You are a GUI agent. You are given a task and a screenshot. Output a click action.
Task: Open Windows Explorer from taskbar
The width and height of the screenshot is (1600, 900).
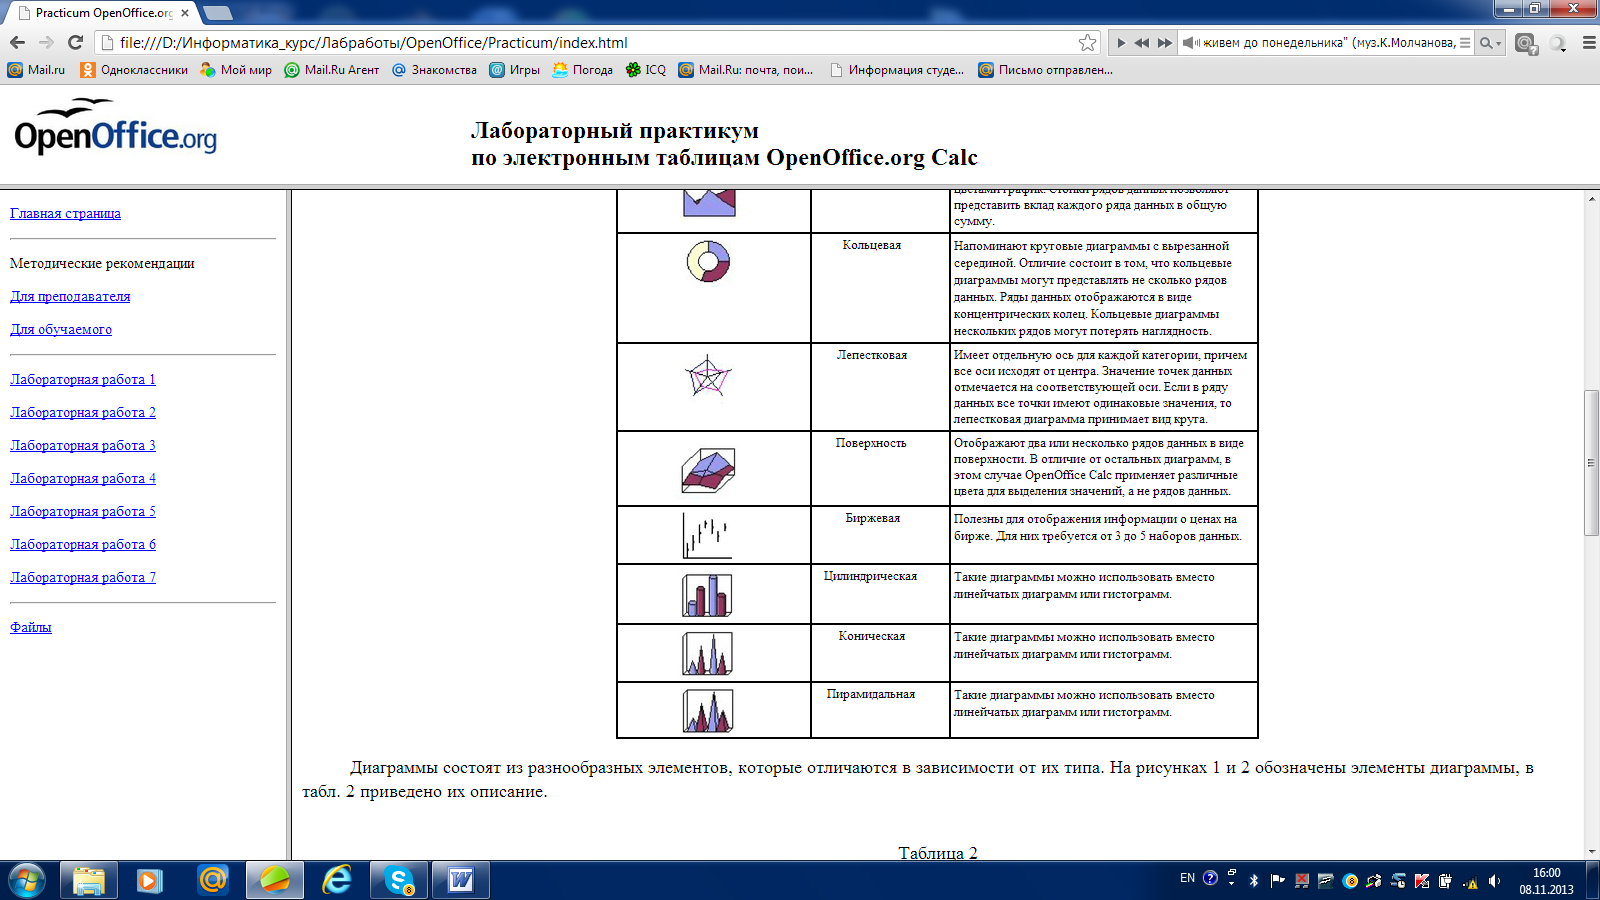89,880
